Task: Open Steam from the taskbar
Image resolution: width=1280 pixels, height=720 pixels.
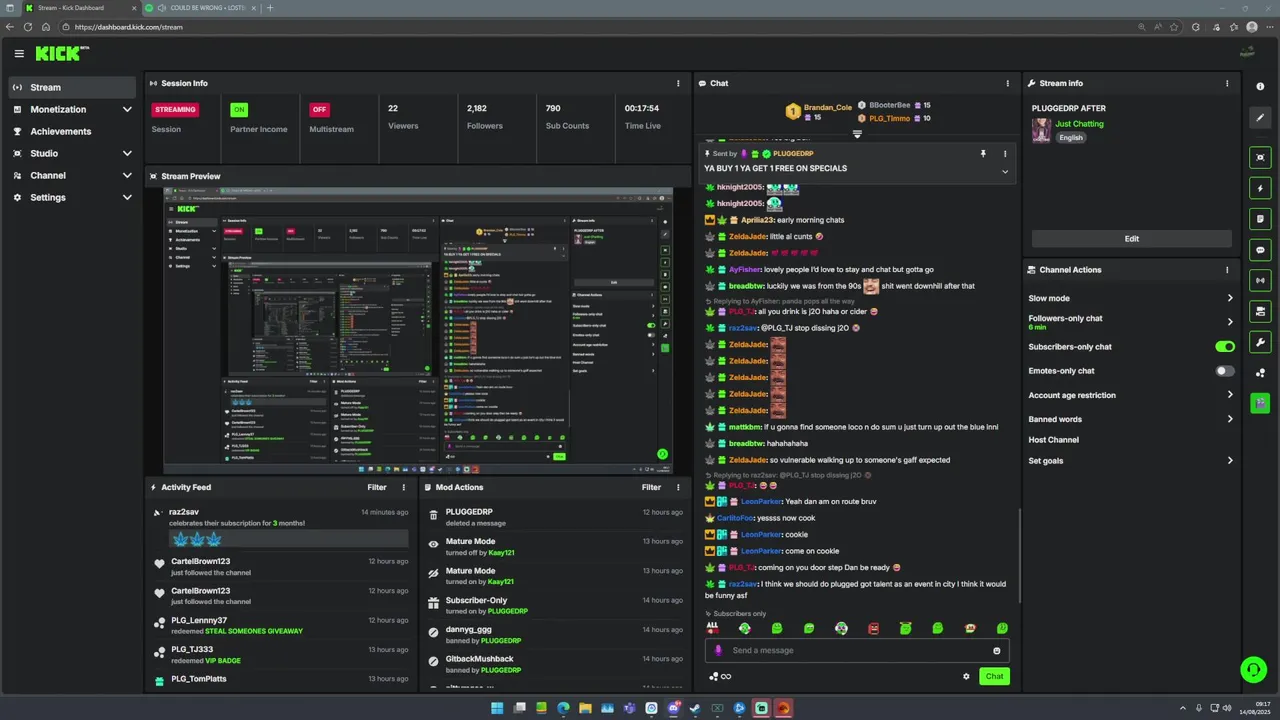Action: tap(695, 708)
